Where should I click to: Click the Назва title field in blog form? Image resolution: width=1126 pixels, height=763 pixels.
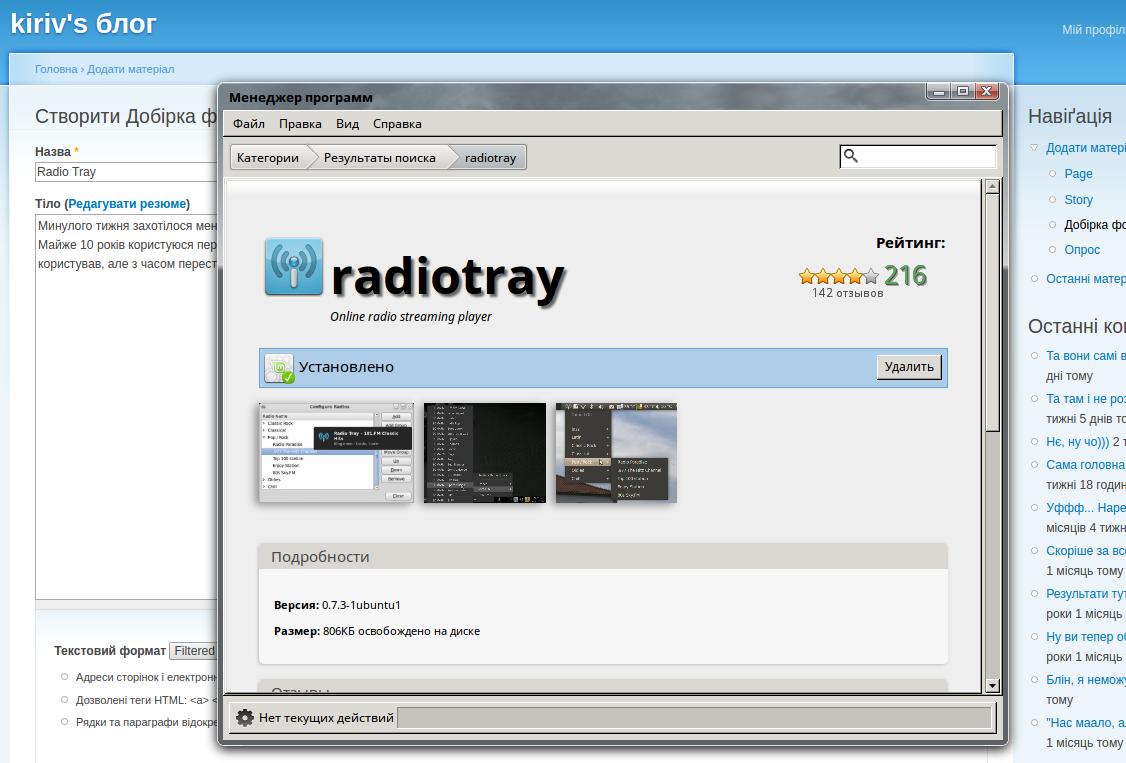coord(126,172)
